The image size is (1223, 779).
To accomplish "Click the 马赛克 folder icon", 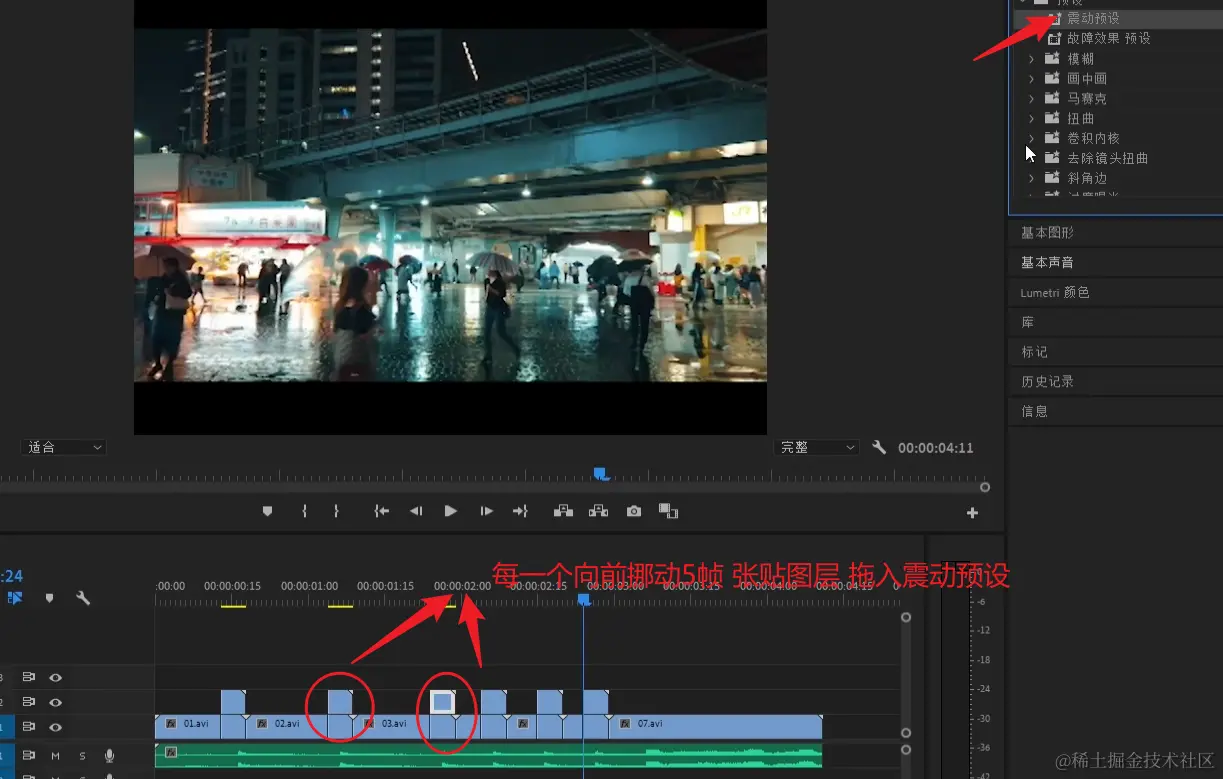I will 1052,98.
